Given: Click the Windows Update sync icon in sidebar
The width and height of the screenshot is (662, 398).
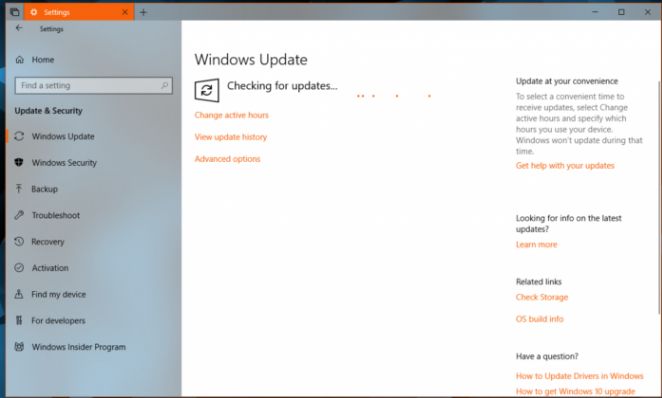Looking at the screenshot, I should click(x=19, y=136).
